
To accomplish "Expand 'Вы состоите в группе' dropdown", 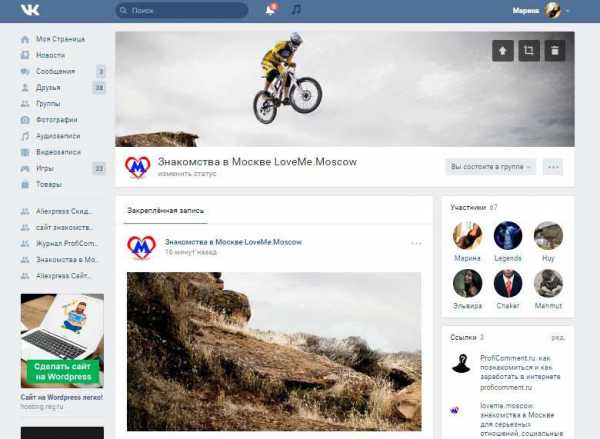I will [x=491, y=167].
